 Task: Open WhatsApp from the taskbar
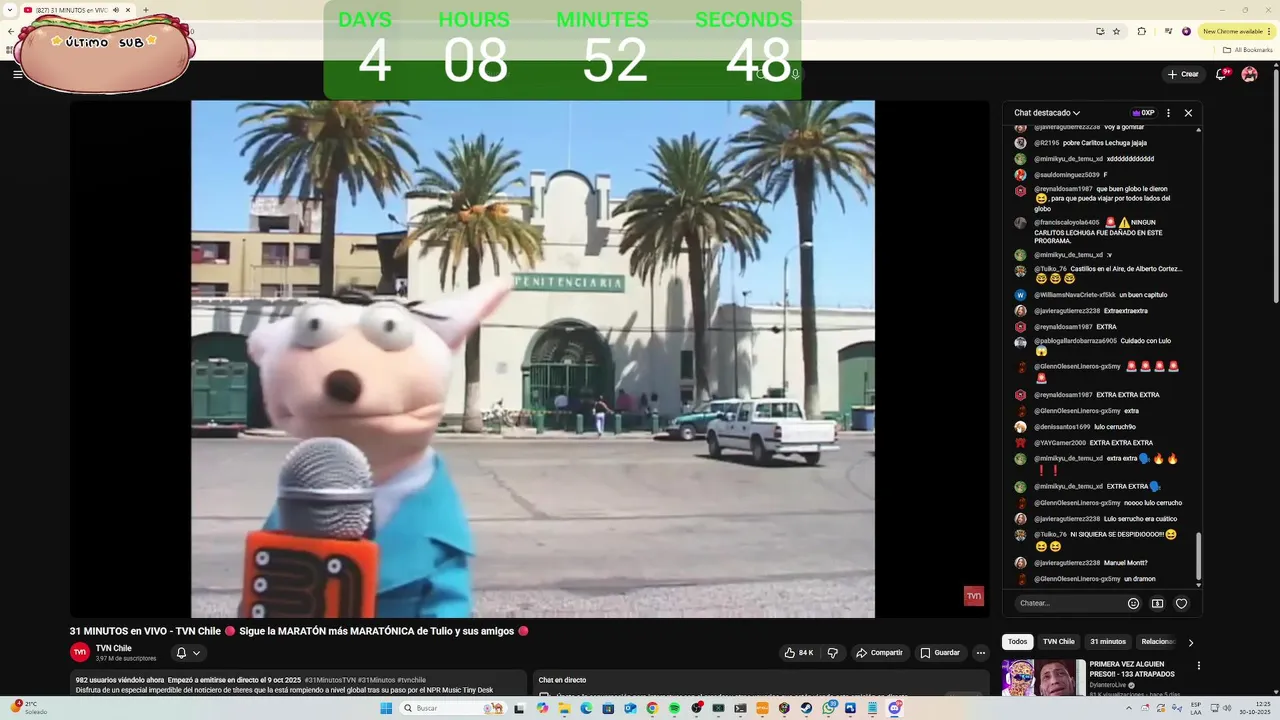coord(829,708)
